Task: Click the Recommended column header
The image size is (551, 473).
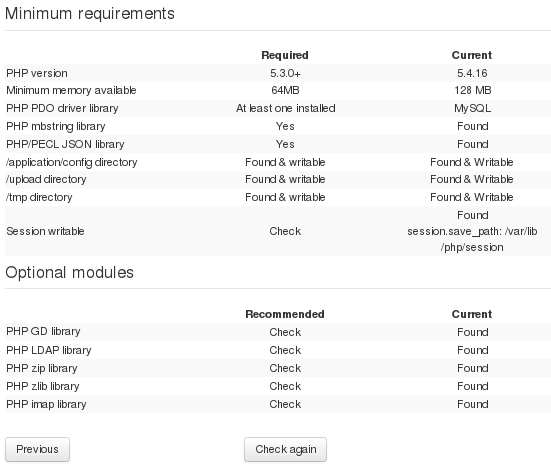Action: tap(285, 314)
